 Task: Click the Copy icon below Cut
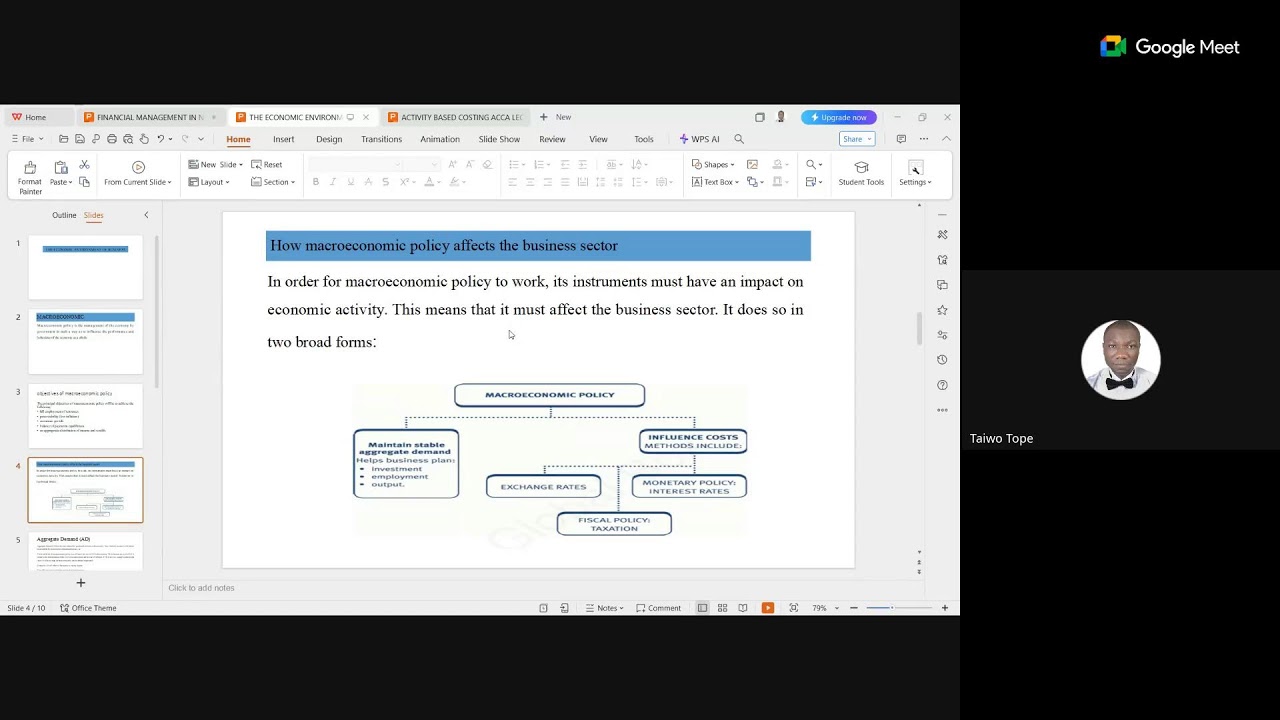[84, 182]
